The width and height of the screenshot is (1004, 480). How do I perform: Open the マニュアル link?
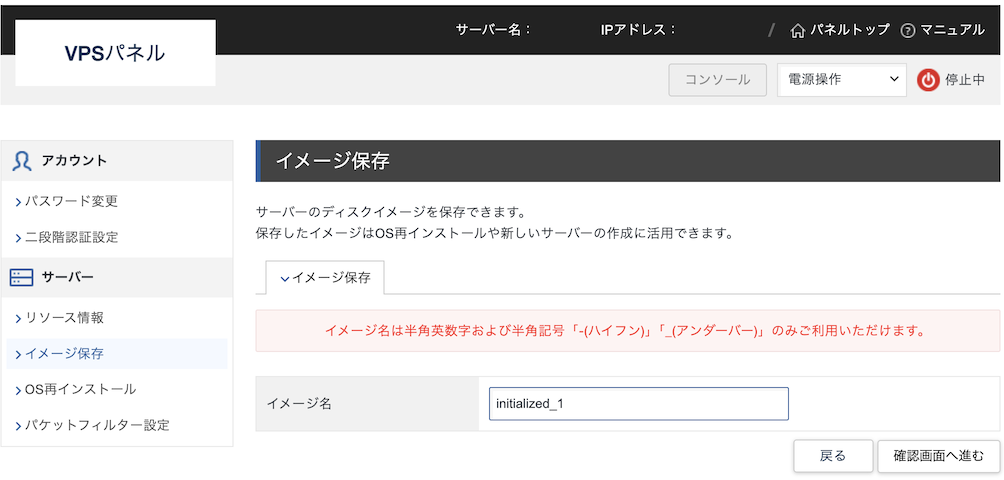[x=952, y=30]
